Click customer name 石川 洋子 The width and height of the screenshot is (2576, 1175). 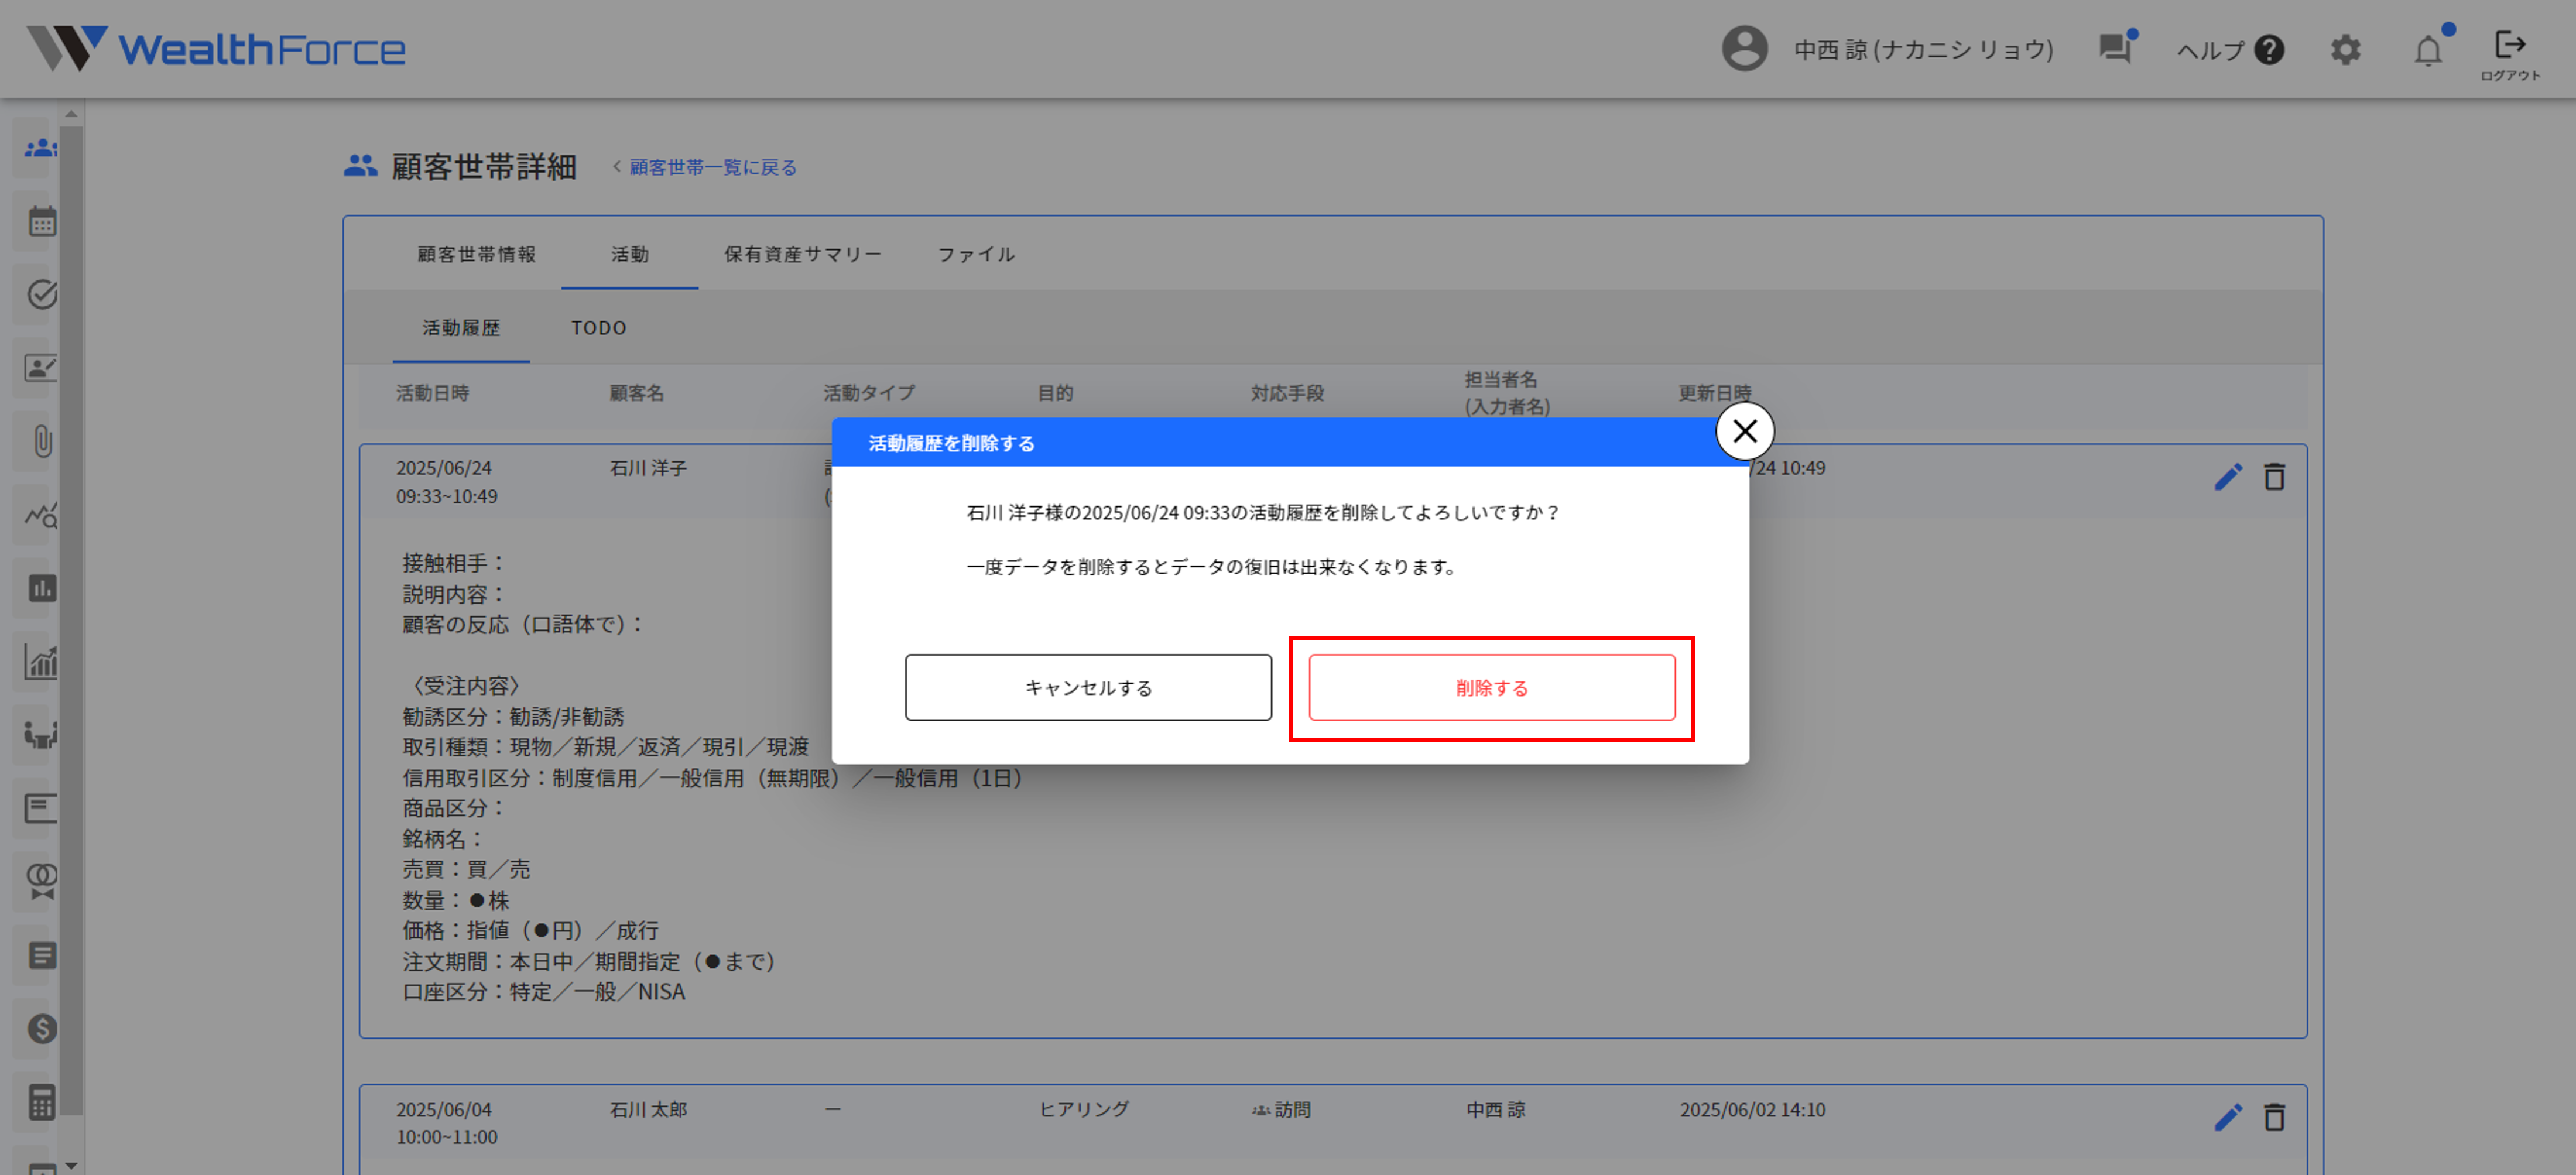click(x=648, y=468)
